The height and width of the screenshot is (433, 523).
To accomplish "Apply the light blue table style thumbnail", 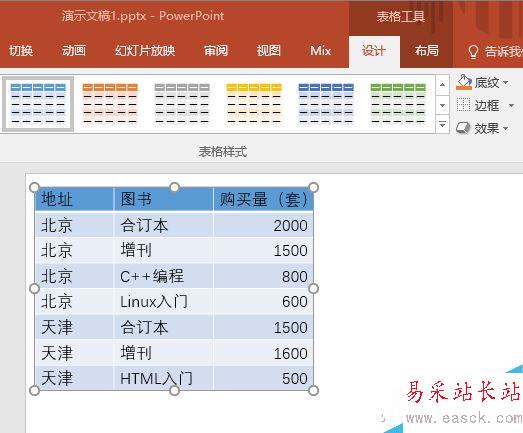I will point(38,104).
